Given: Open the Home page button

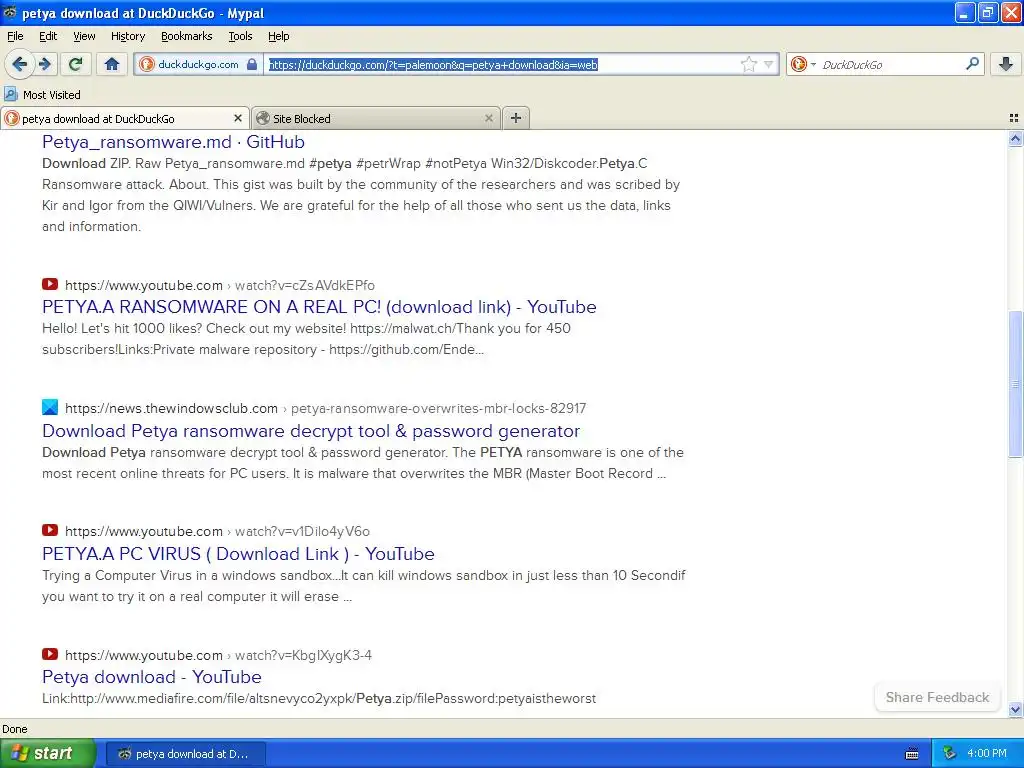Looking at the screenshot, I should tap(112, 64).
